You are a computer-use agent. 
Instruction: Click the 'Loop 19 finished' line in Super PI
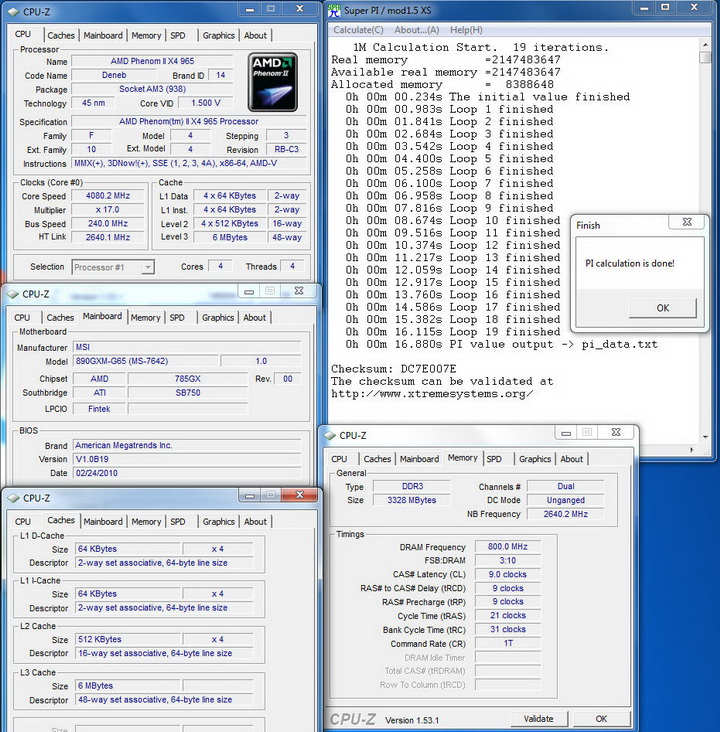[453, 332]
